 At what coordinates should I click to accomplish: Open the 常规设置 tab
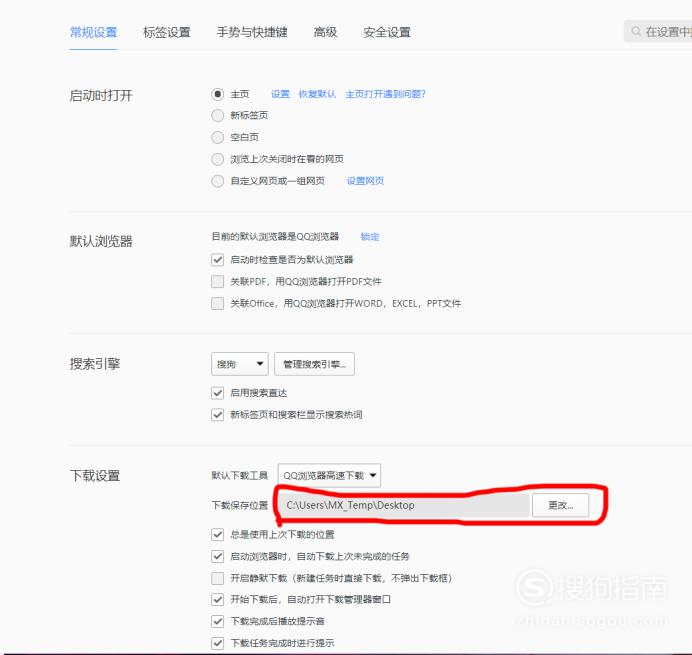point(93,32)
